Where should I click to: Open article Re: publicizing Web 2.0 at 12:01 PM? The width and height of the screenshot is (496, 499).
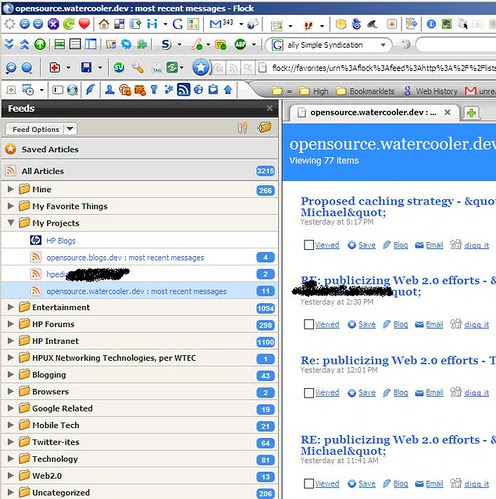398,360
